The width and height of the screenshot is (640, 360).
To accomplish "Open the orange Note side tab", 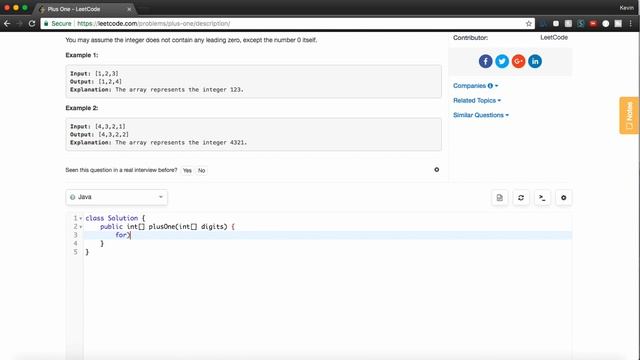I will 629,116.
